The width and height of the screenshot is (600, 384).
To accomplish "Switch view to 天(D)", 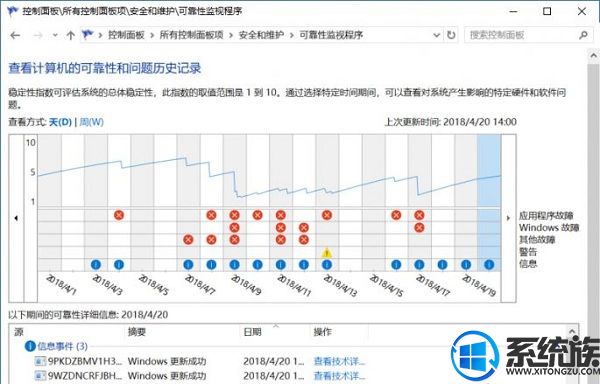I will coord(60,122).
